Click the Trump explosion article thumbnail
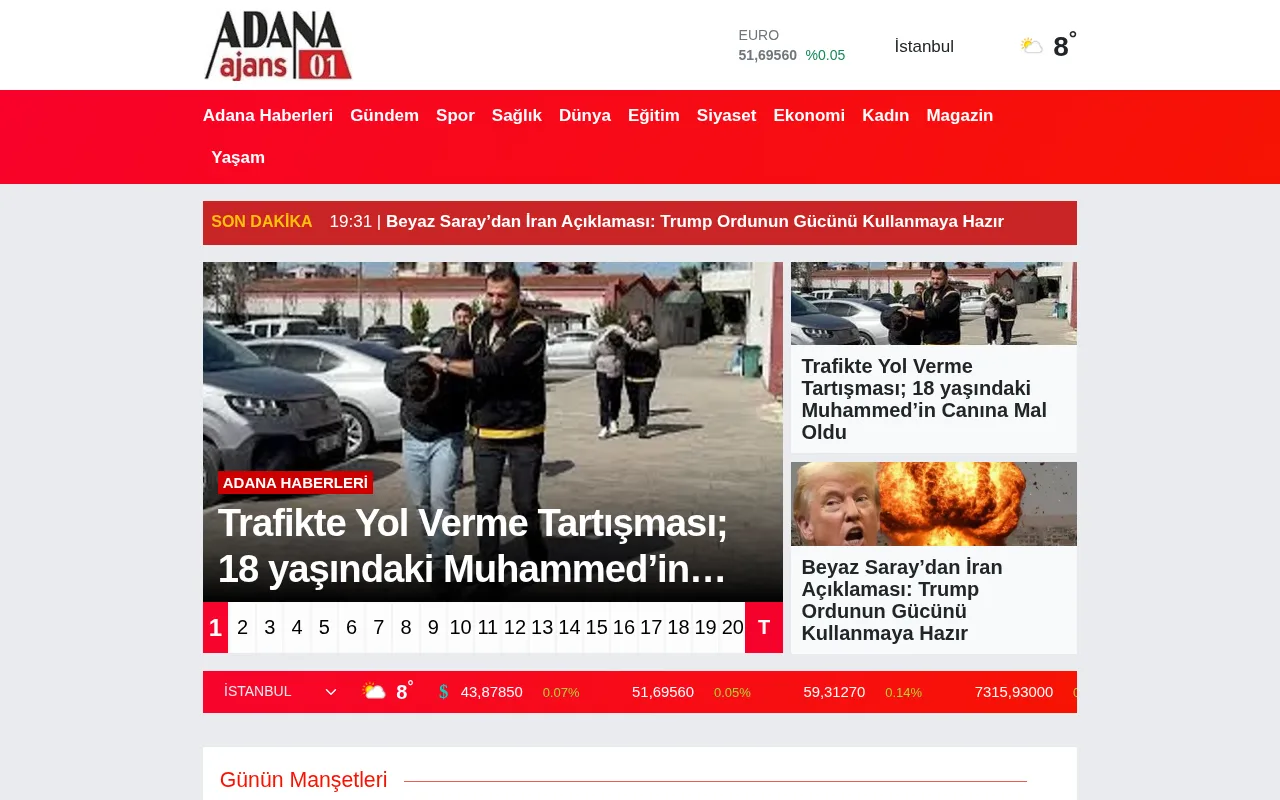The height and width of the screenshot is (800, 1280). pyautogui.click(x=933, y=503)
